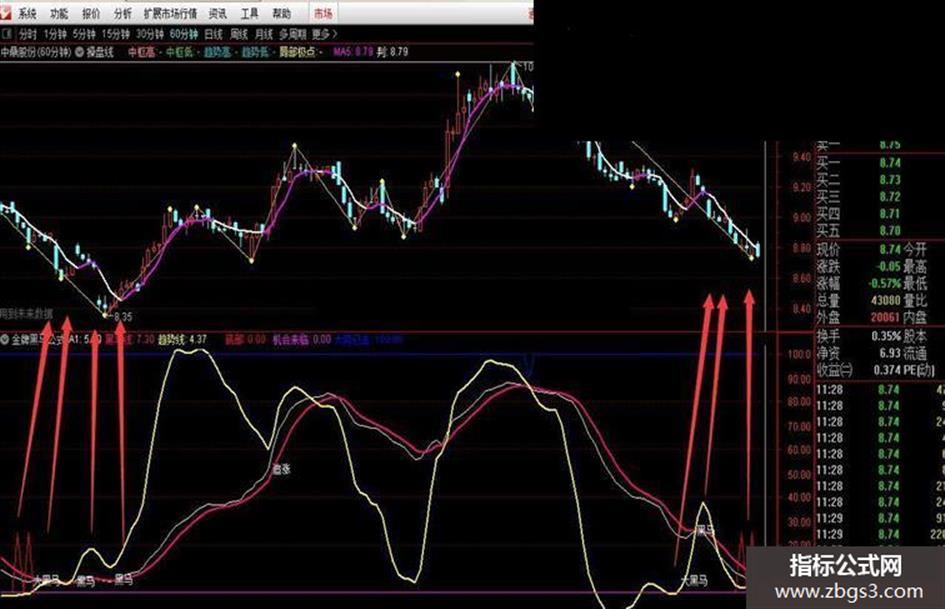Click the 中鼎股份(60分钟) chart title
This screenshot has width=945, height=609.
click(x=36, y=52)
